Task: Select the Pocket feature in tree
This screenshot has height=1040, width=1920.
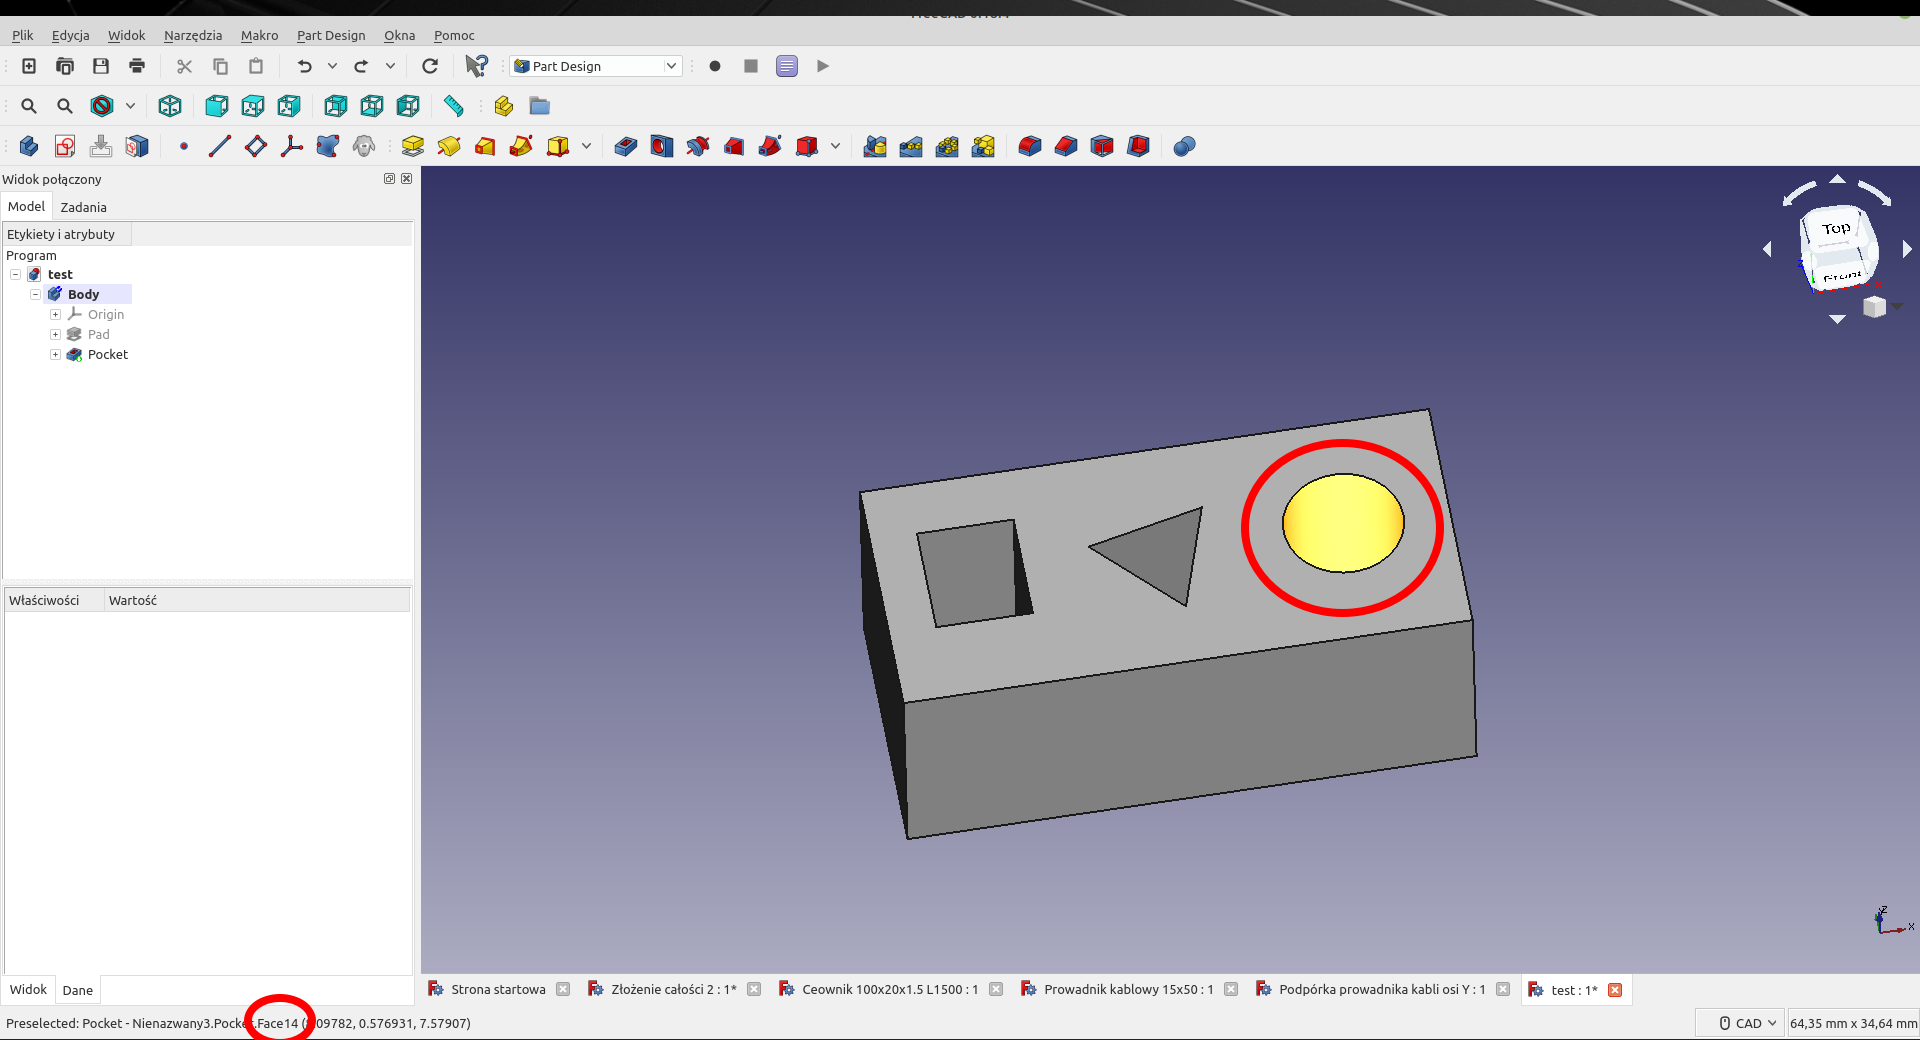Action: [108, 354]
